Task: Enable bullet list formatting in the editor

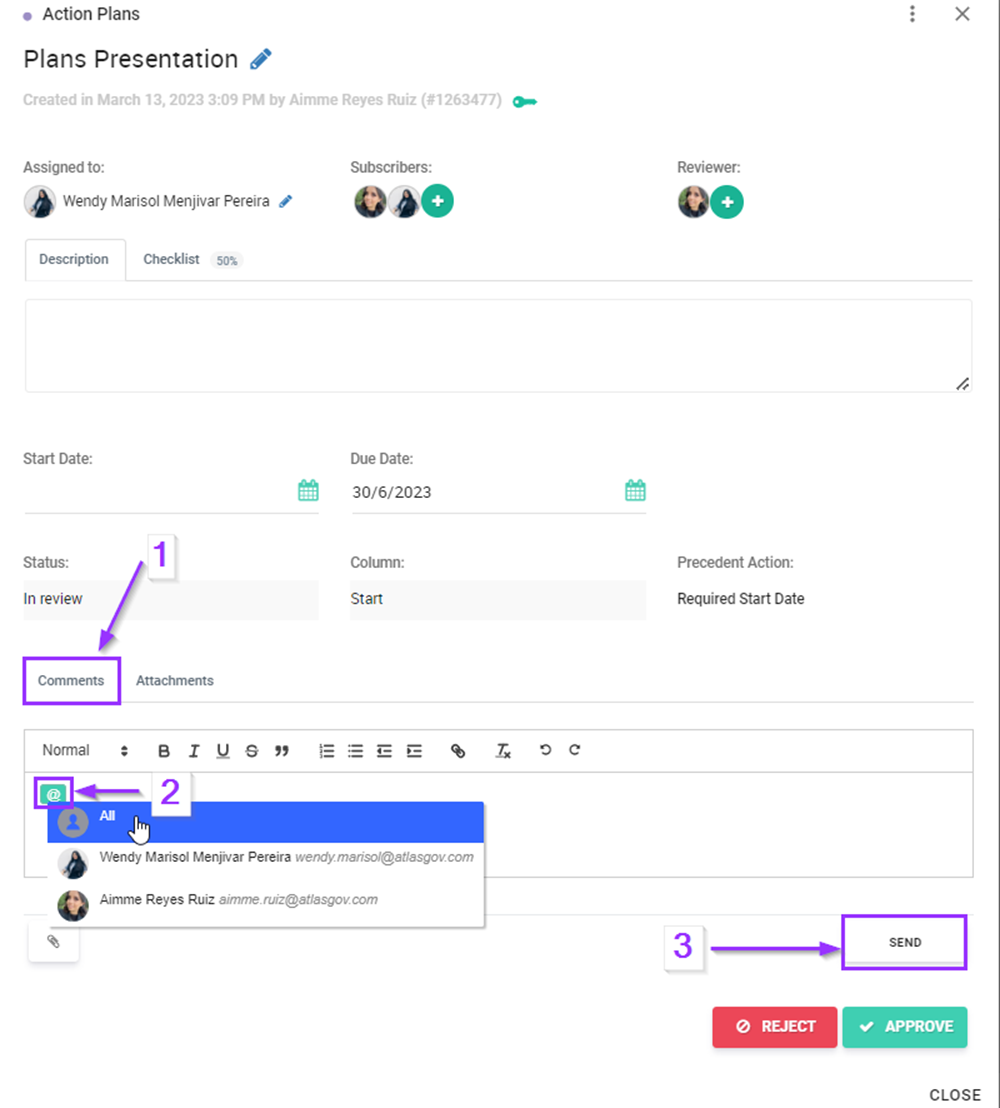Action: pyautogui.click(x=355, y=750)
